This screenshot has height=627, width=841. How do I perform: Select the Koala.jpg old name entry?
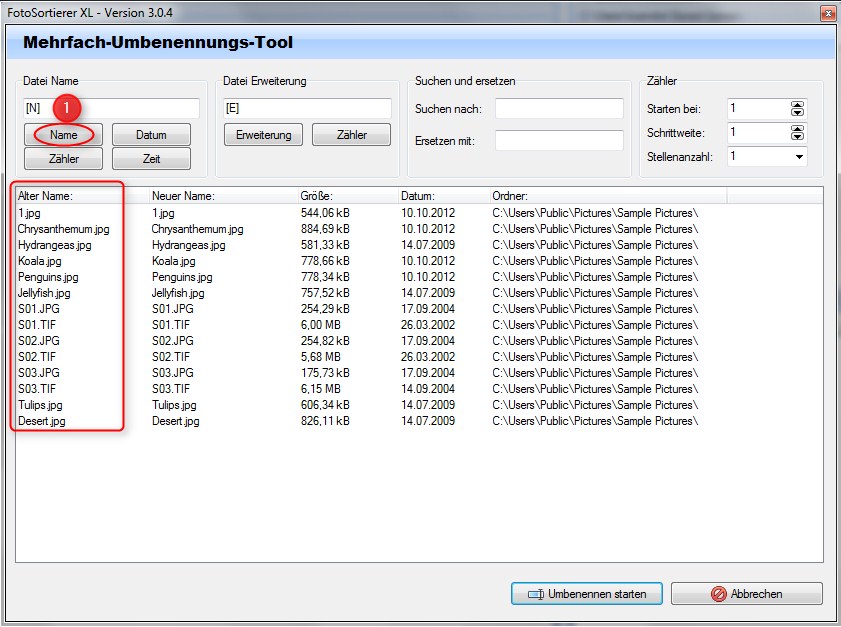(40, 261)
